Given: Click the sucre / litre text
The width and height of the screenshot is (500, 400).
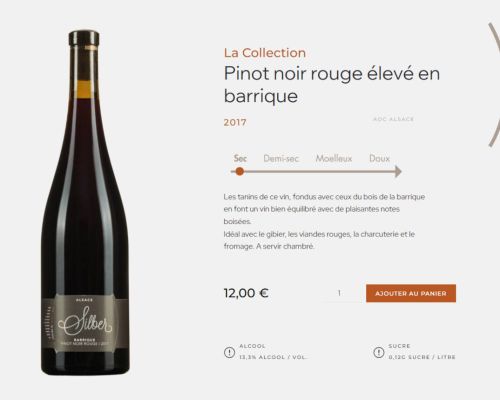Looking at the screenshot, I should [x=422, y=357].
